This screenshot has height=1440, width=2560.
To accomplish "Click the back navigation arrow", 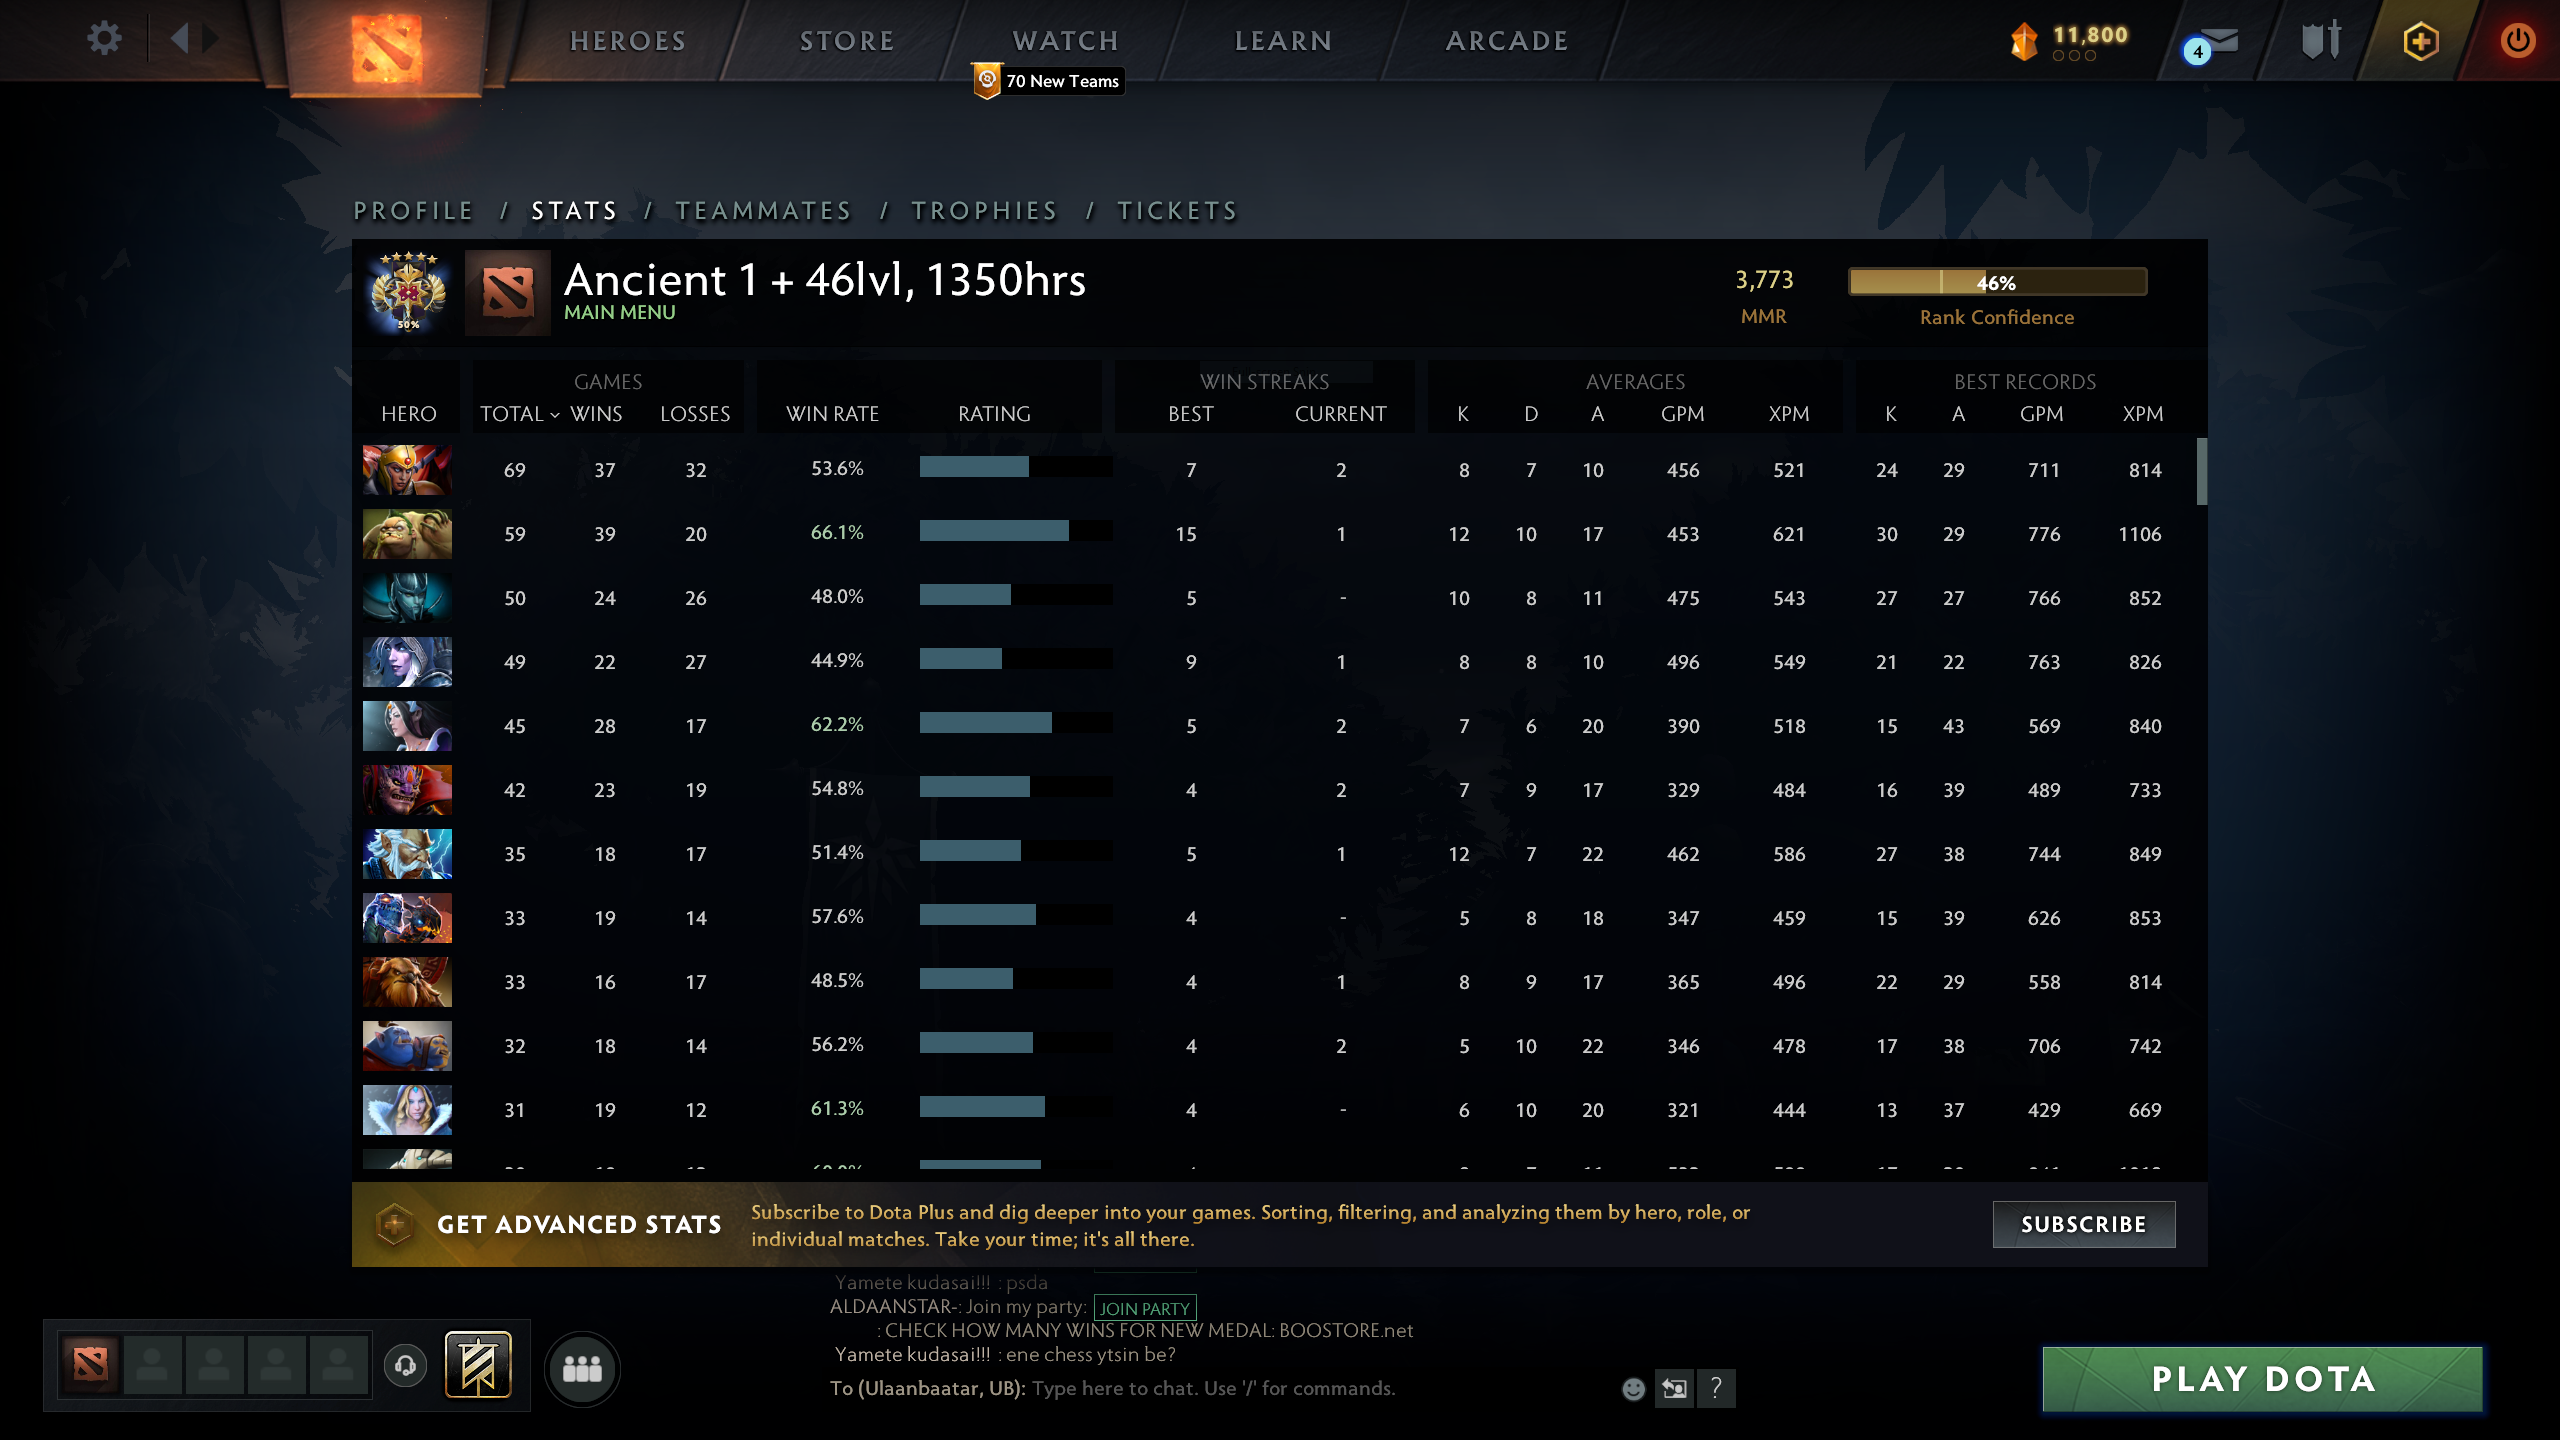I will 182,40.
